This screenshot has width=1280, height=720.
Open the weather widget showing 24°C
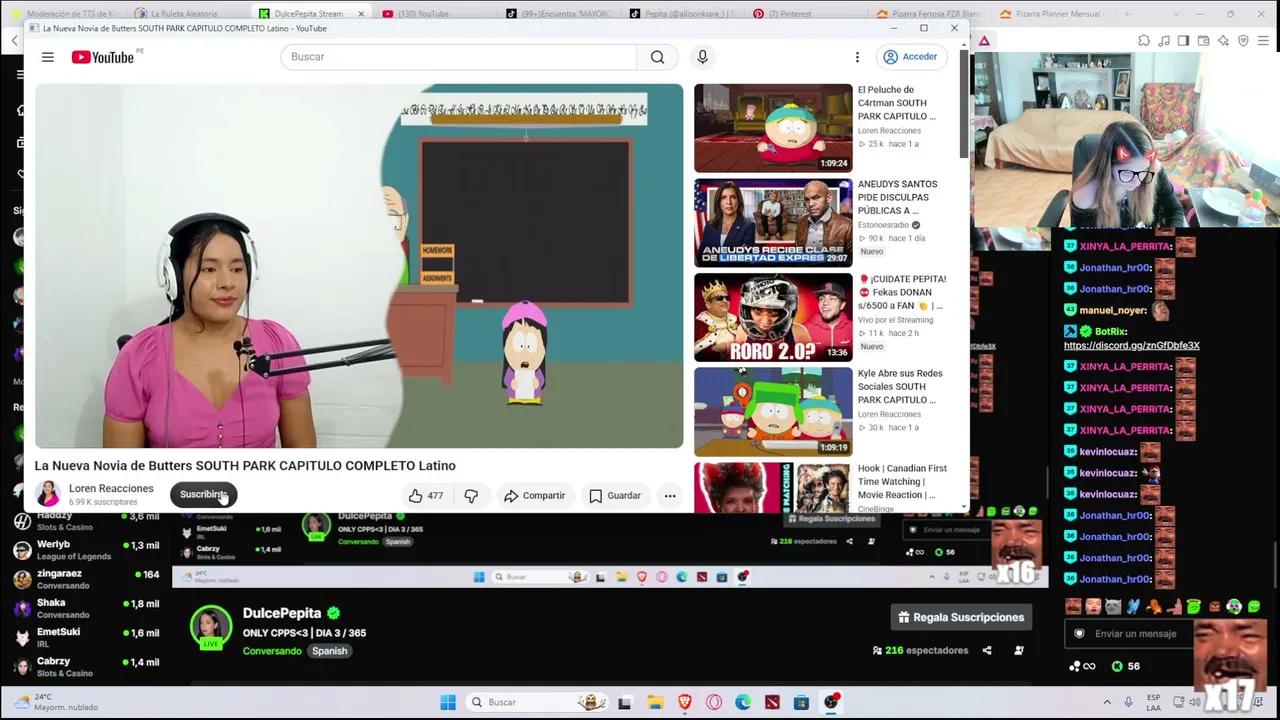click(57, 702)
